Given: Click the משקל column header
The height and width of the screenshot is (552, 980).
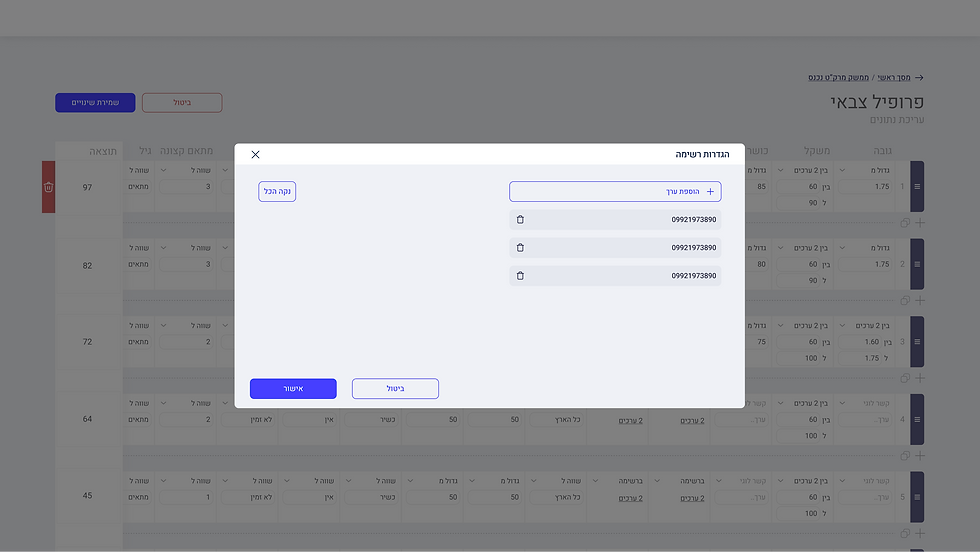Looking at the screenshot, I should 817,151.
